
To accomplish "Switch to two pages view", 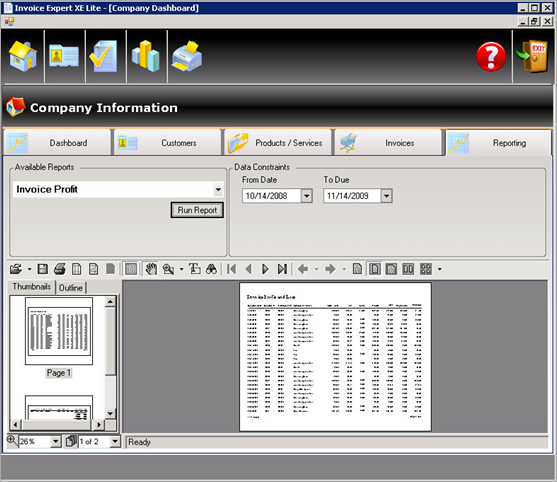I will click(x=408, y=269).
